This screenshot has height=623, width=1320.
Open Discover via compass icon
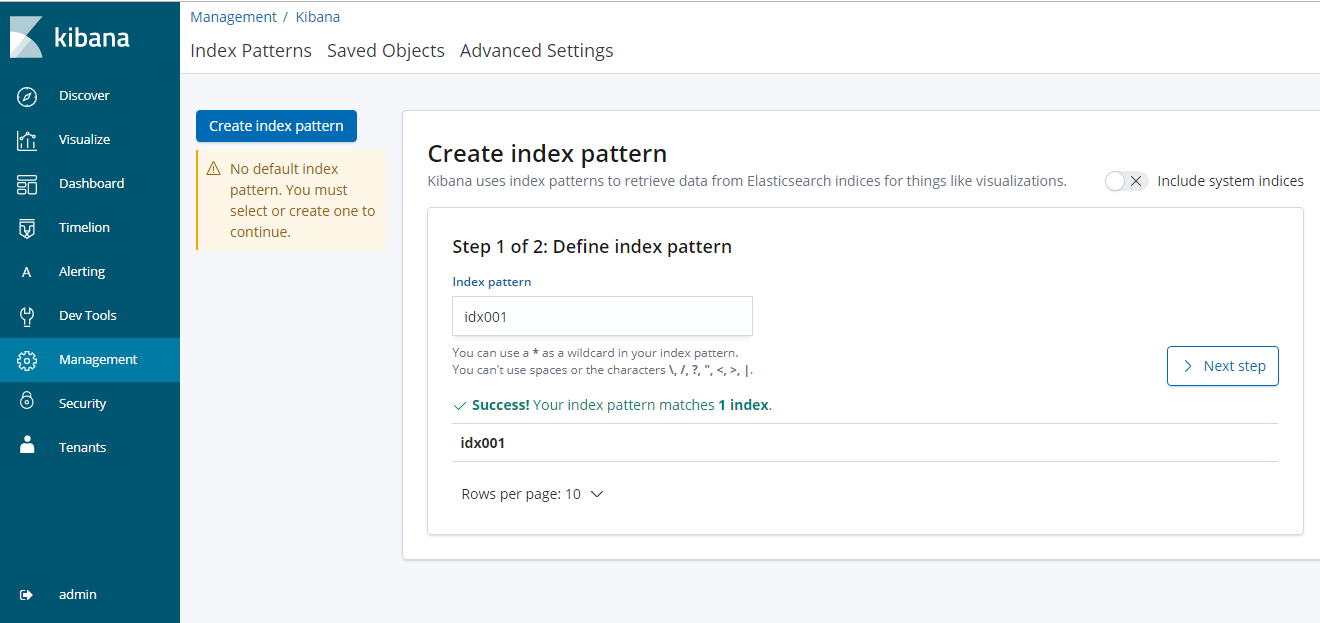[27, 96]
